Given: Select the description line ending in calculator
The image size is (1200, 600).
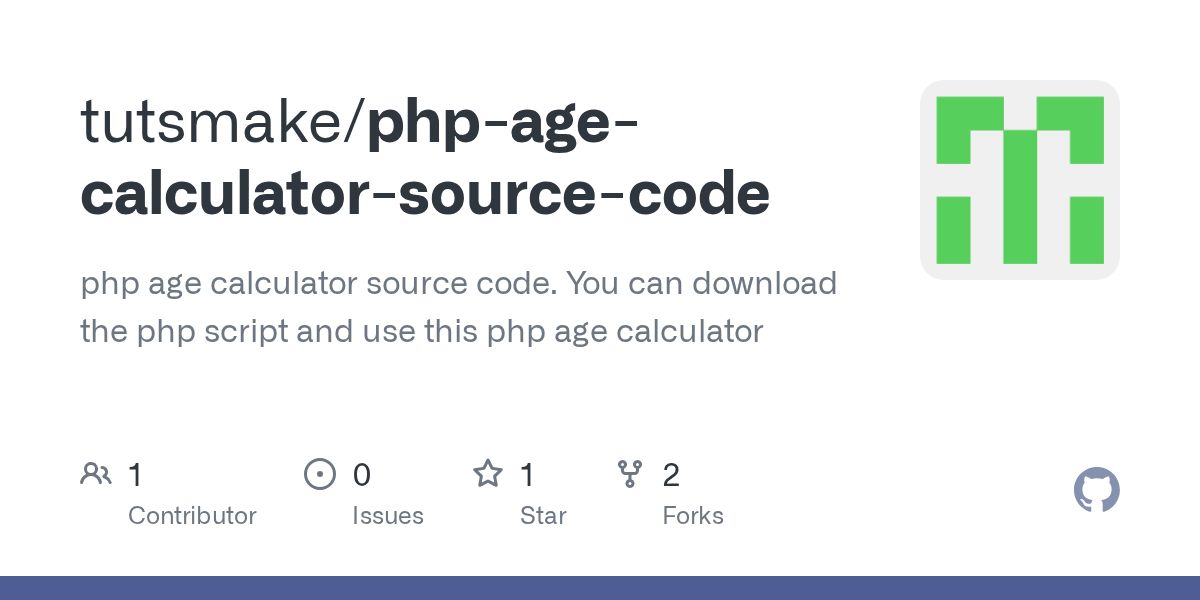Looking at the screenshot, I should pos(421,332).
